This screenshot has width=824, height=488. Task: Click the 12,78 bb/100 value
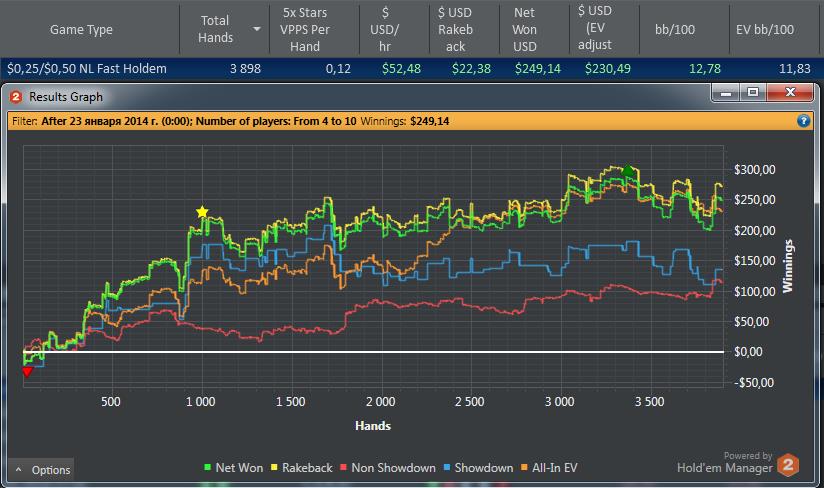[705, 69]
